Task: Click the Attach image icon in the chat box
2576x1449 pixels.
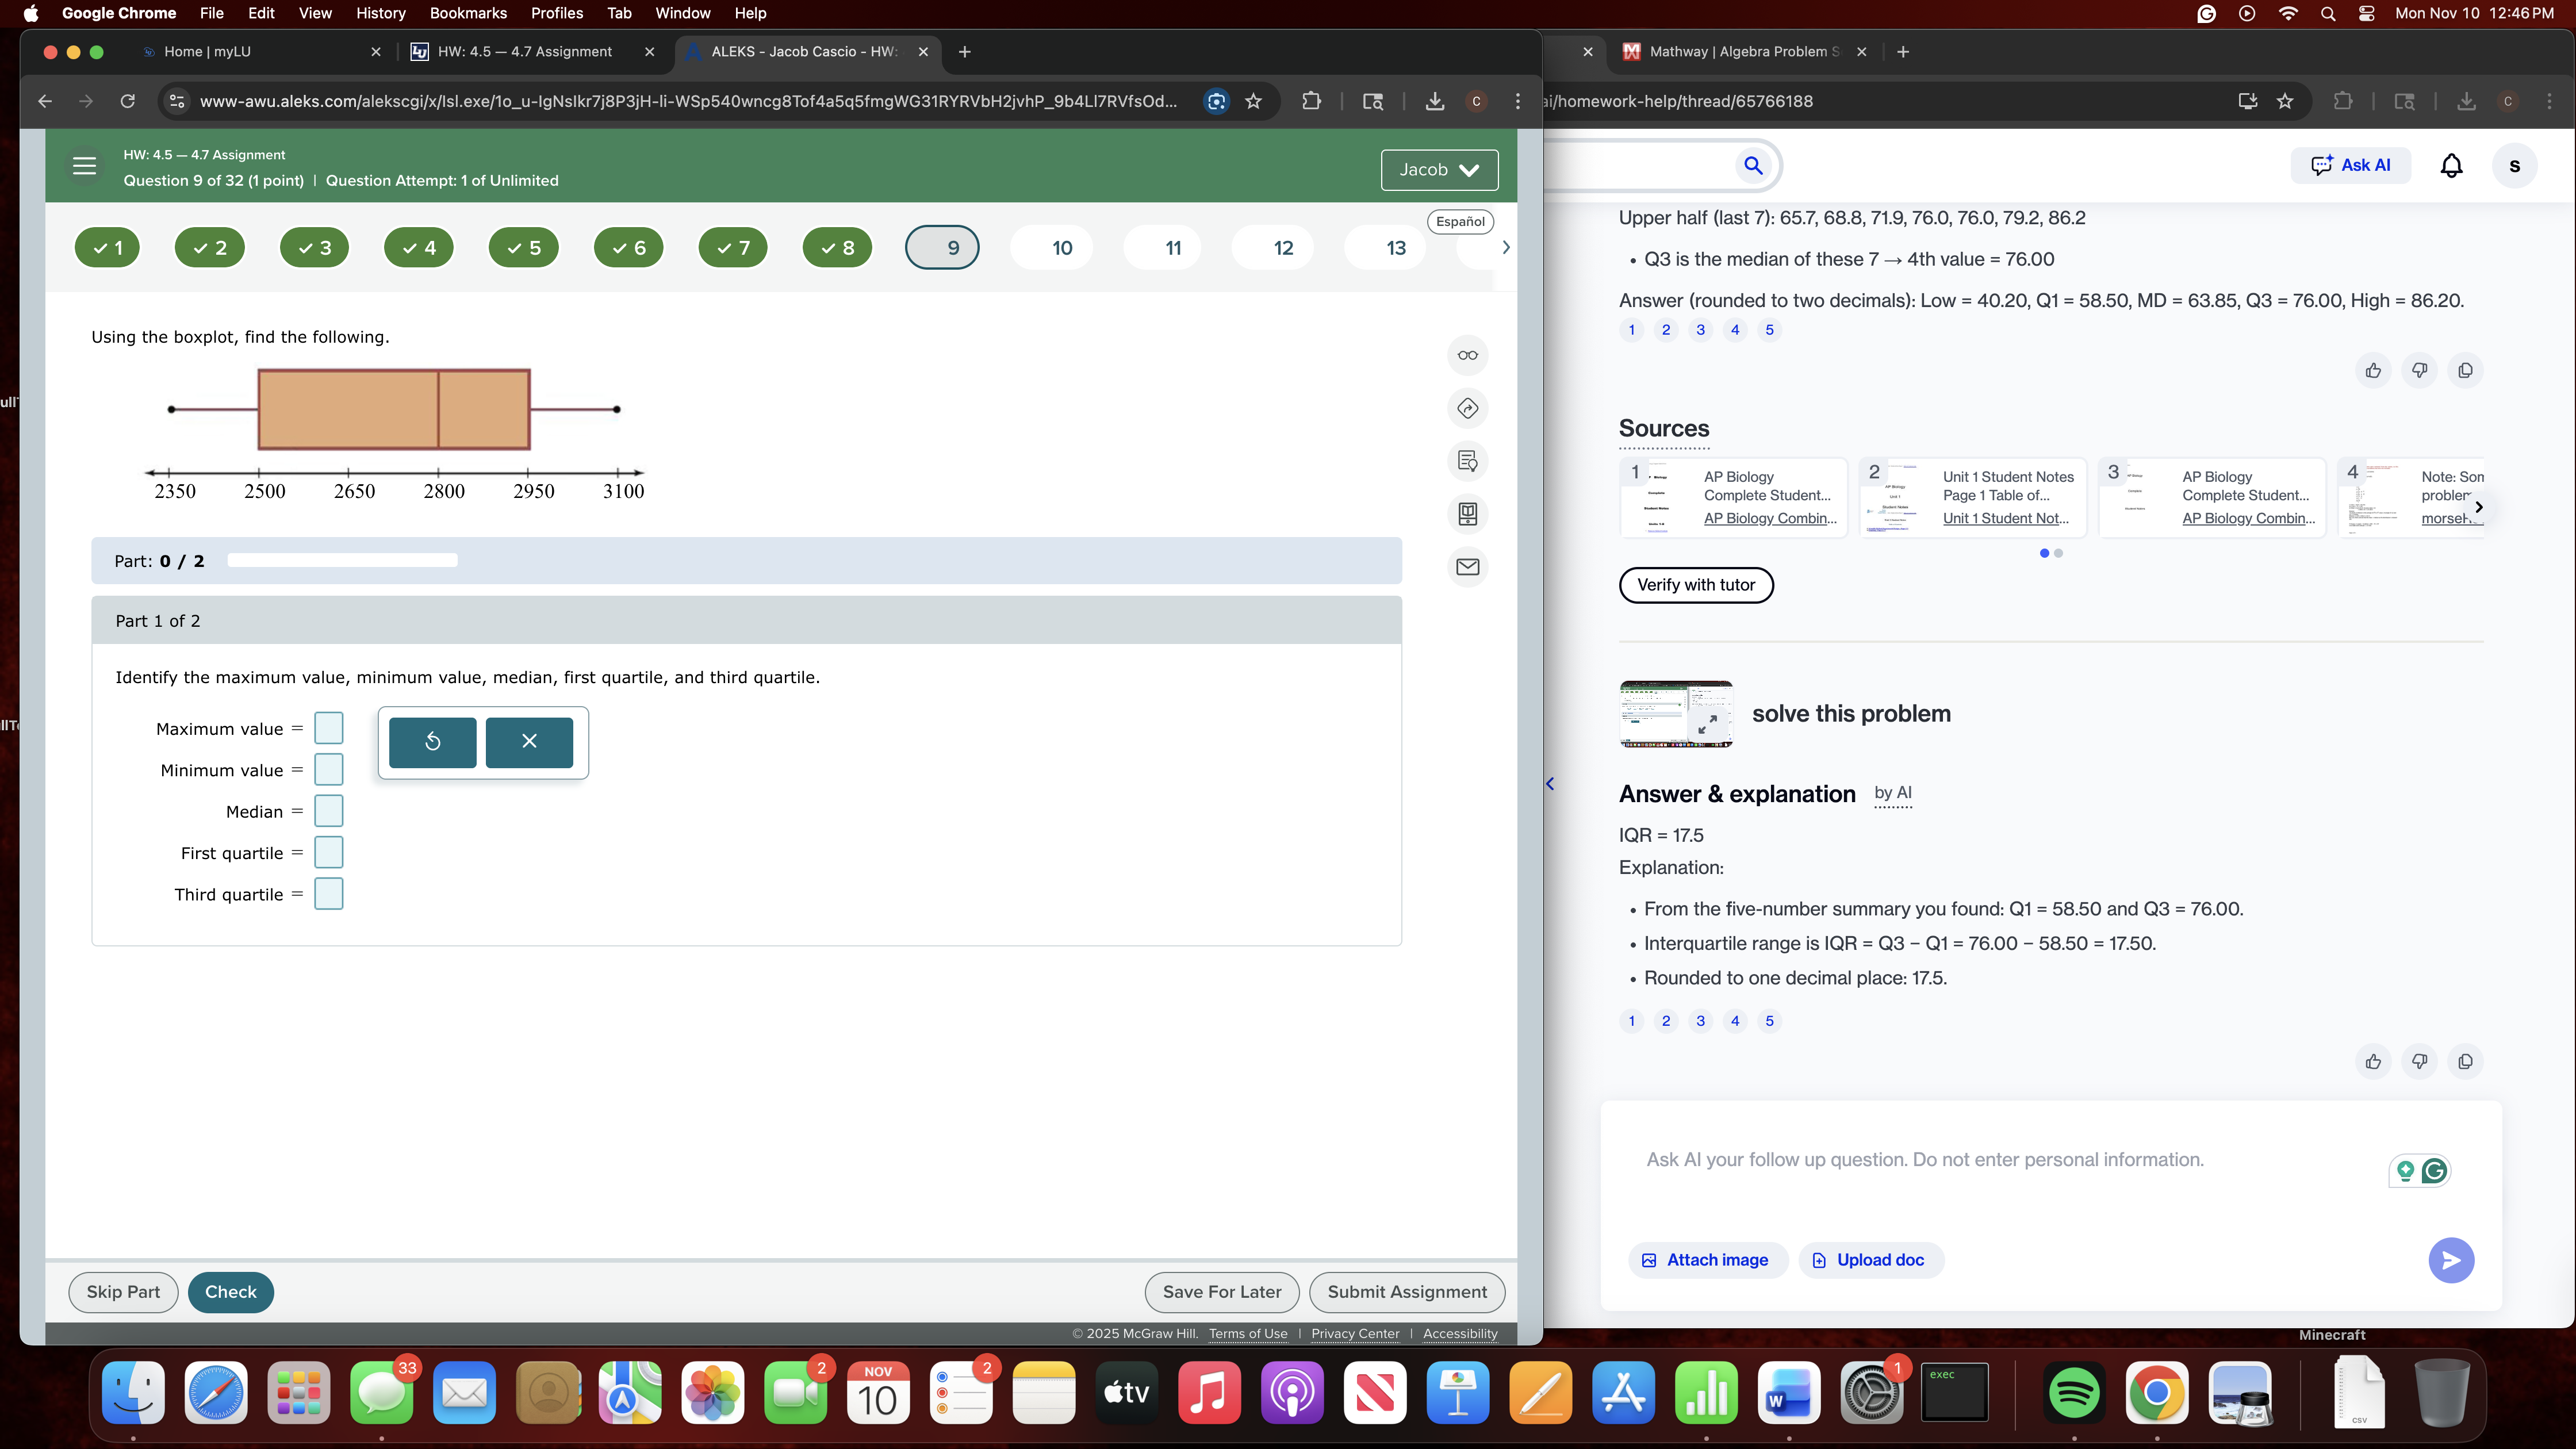Action: click(x=1651, y=1260)
